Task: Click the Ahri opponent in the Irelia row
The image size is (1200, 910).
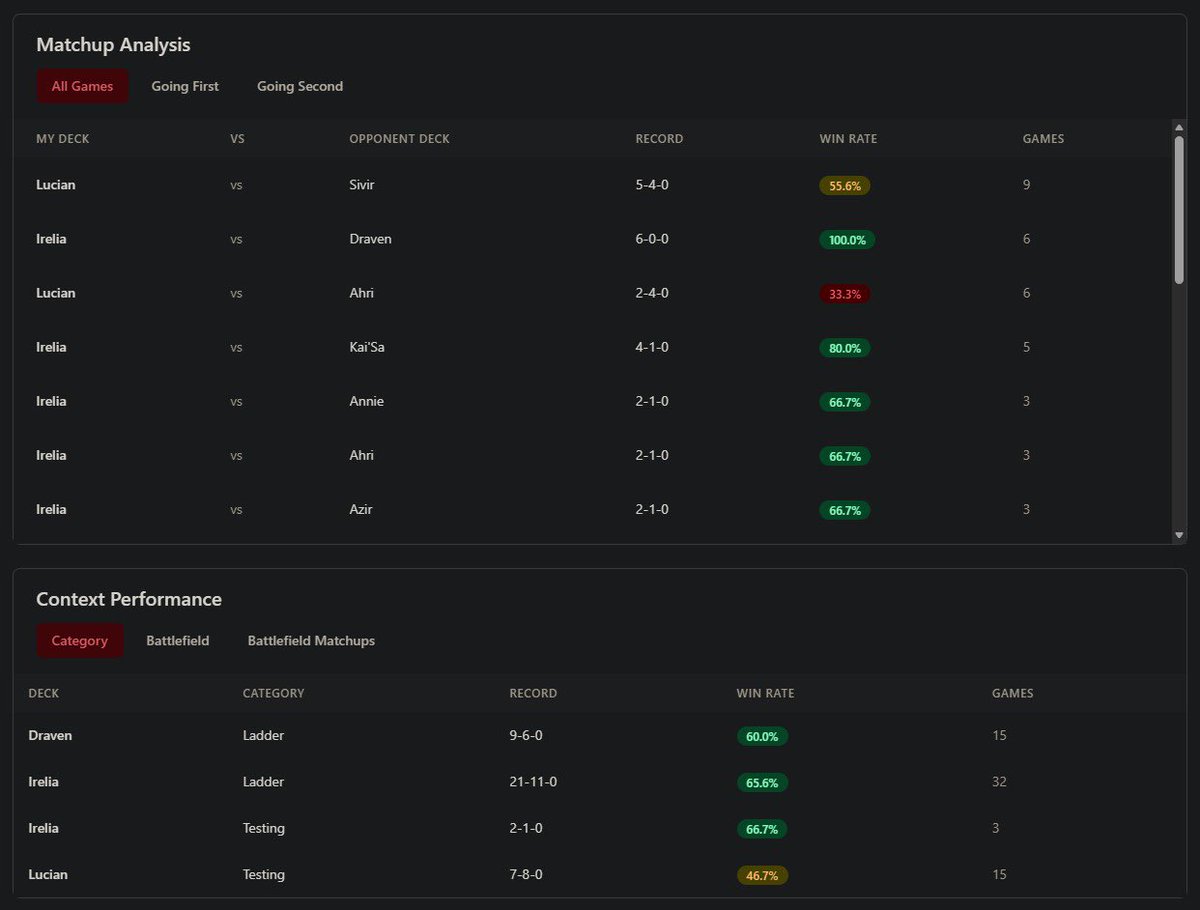Action: pyautogui.click(x=361, y=455)
